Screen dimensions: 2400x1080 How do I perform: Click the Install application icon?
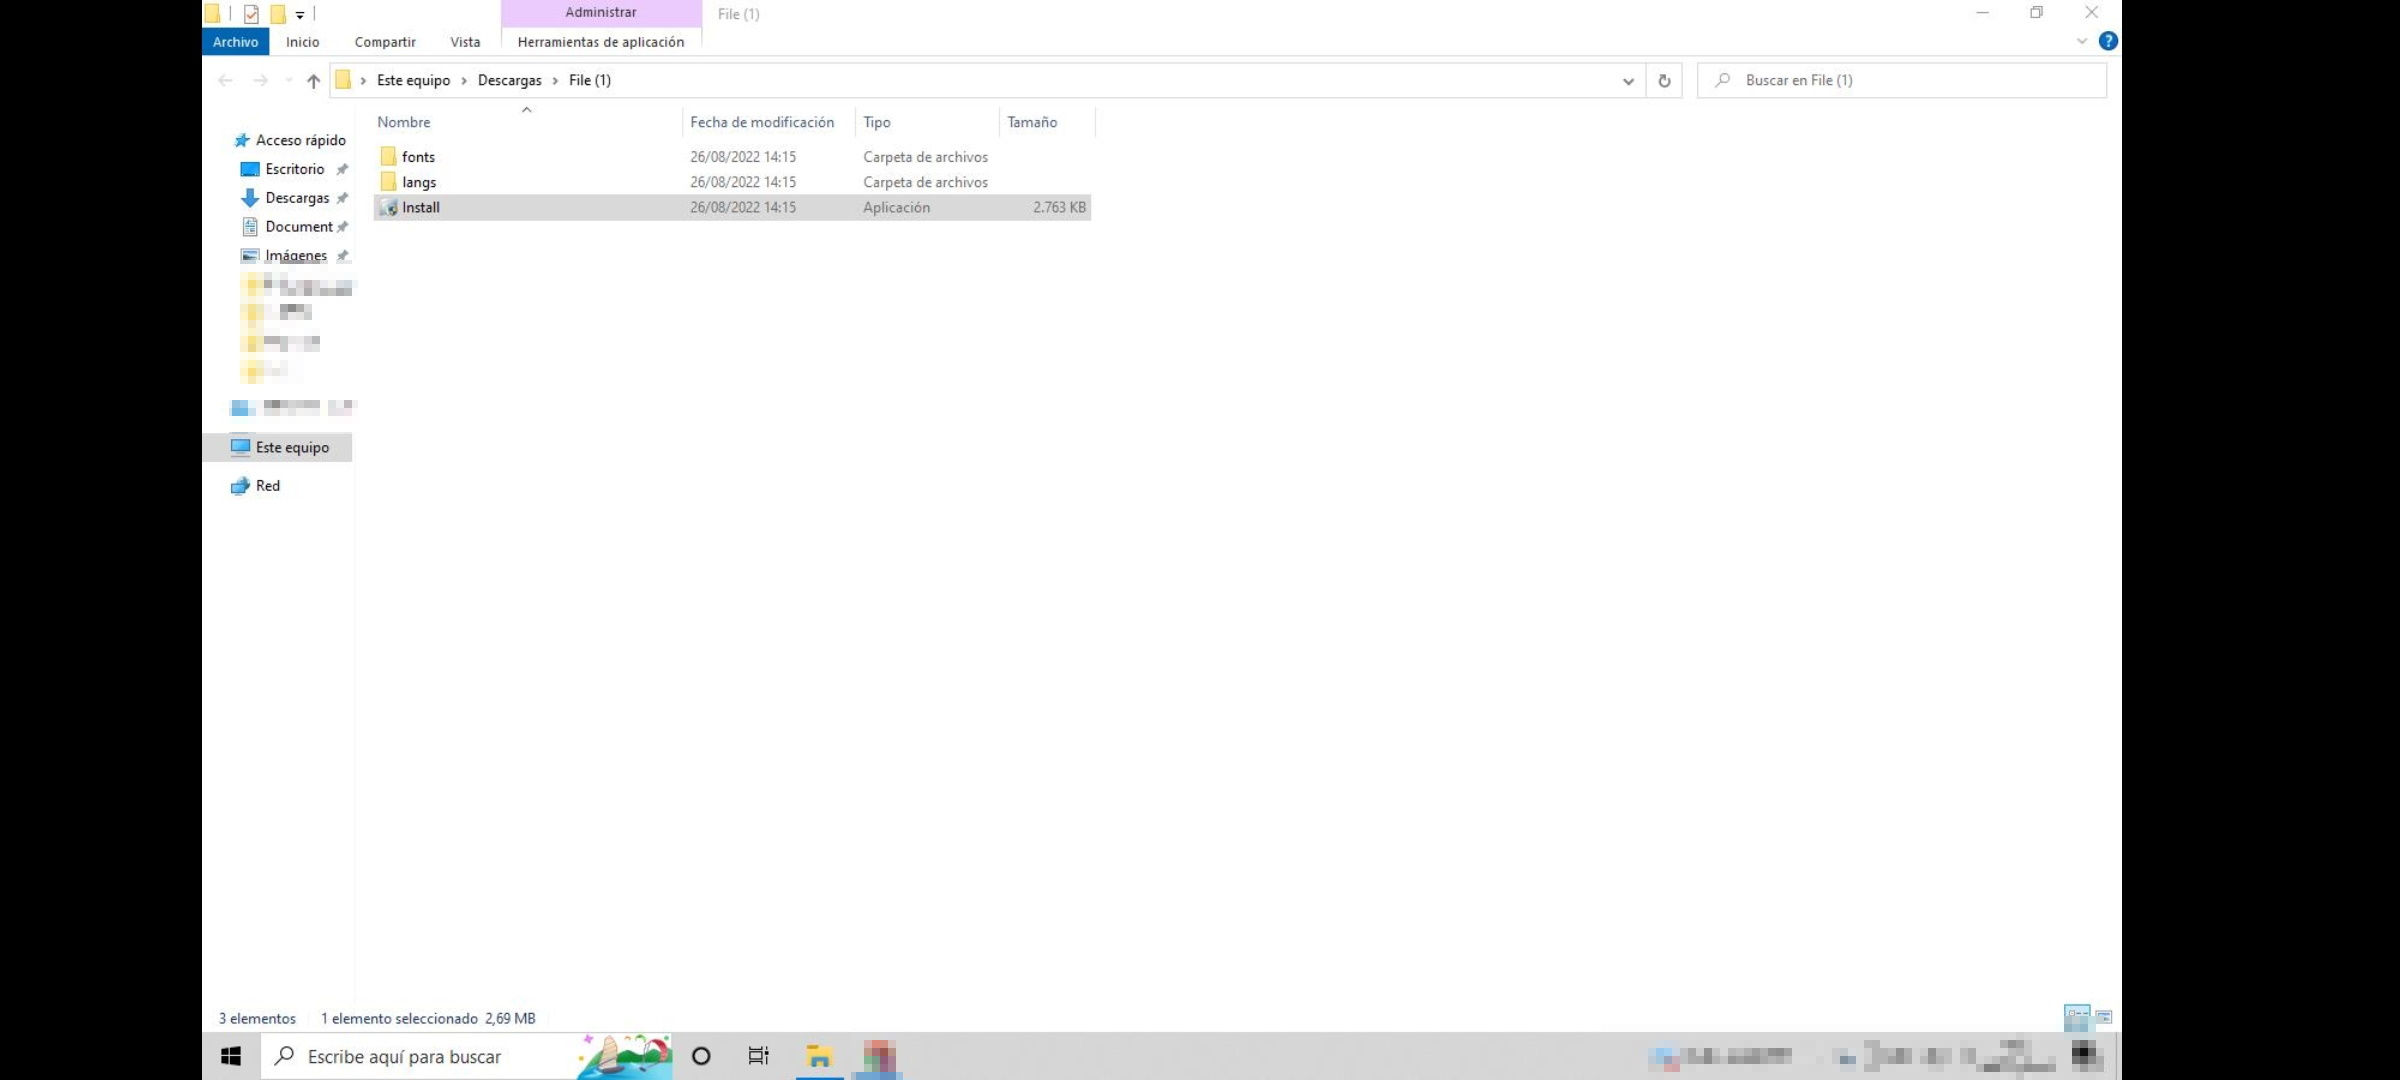point(389,208)
